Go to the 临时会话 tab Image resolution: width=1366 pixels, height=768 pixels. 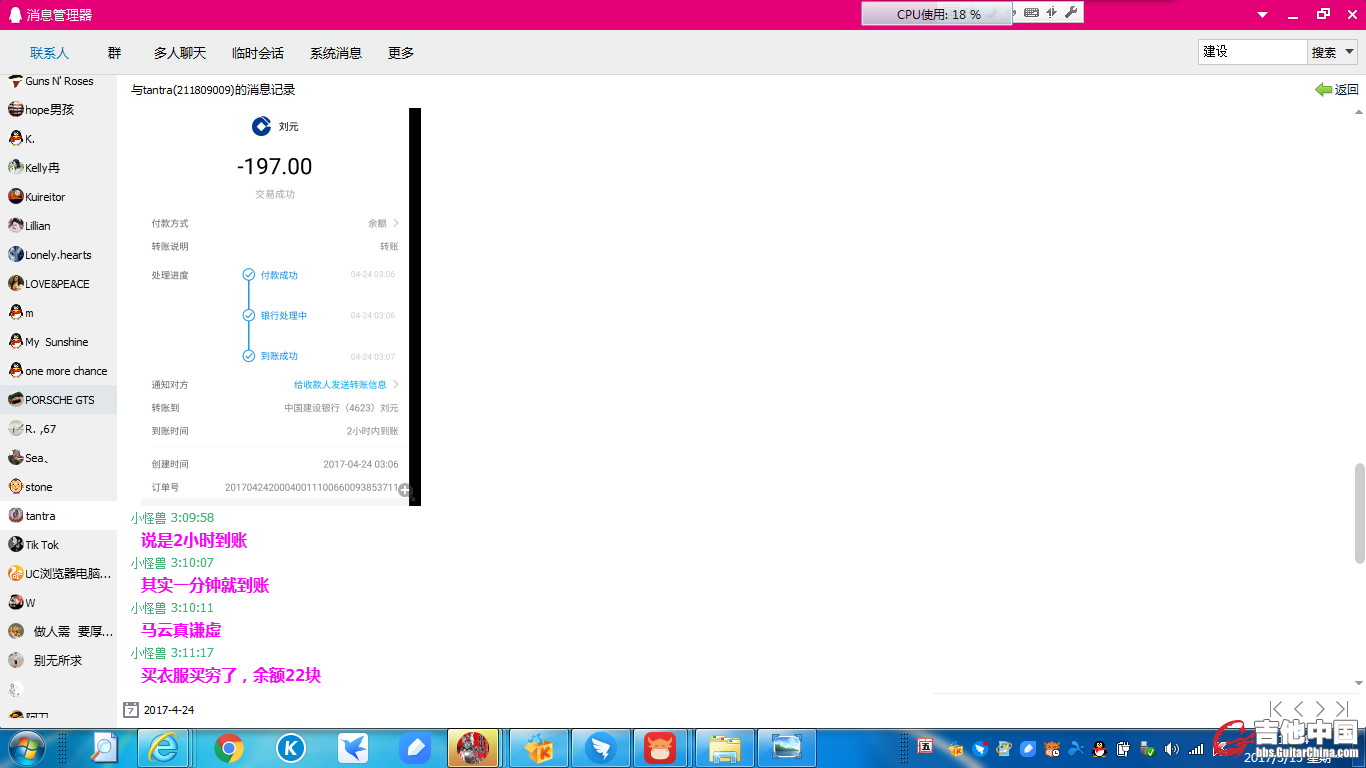(257, 53)
